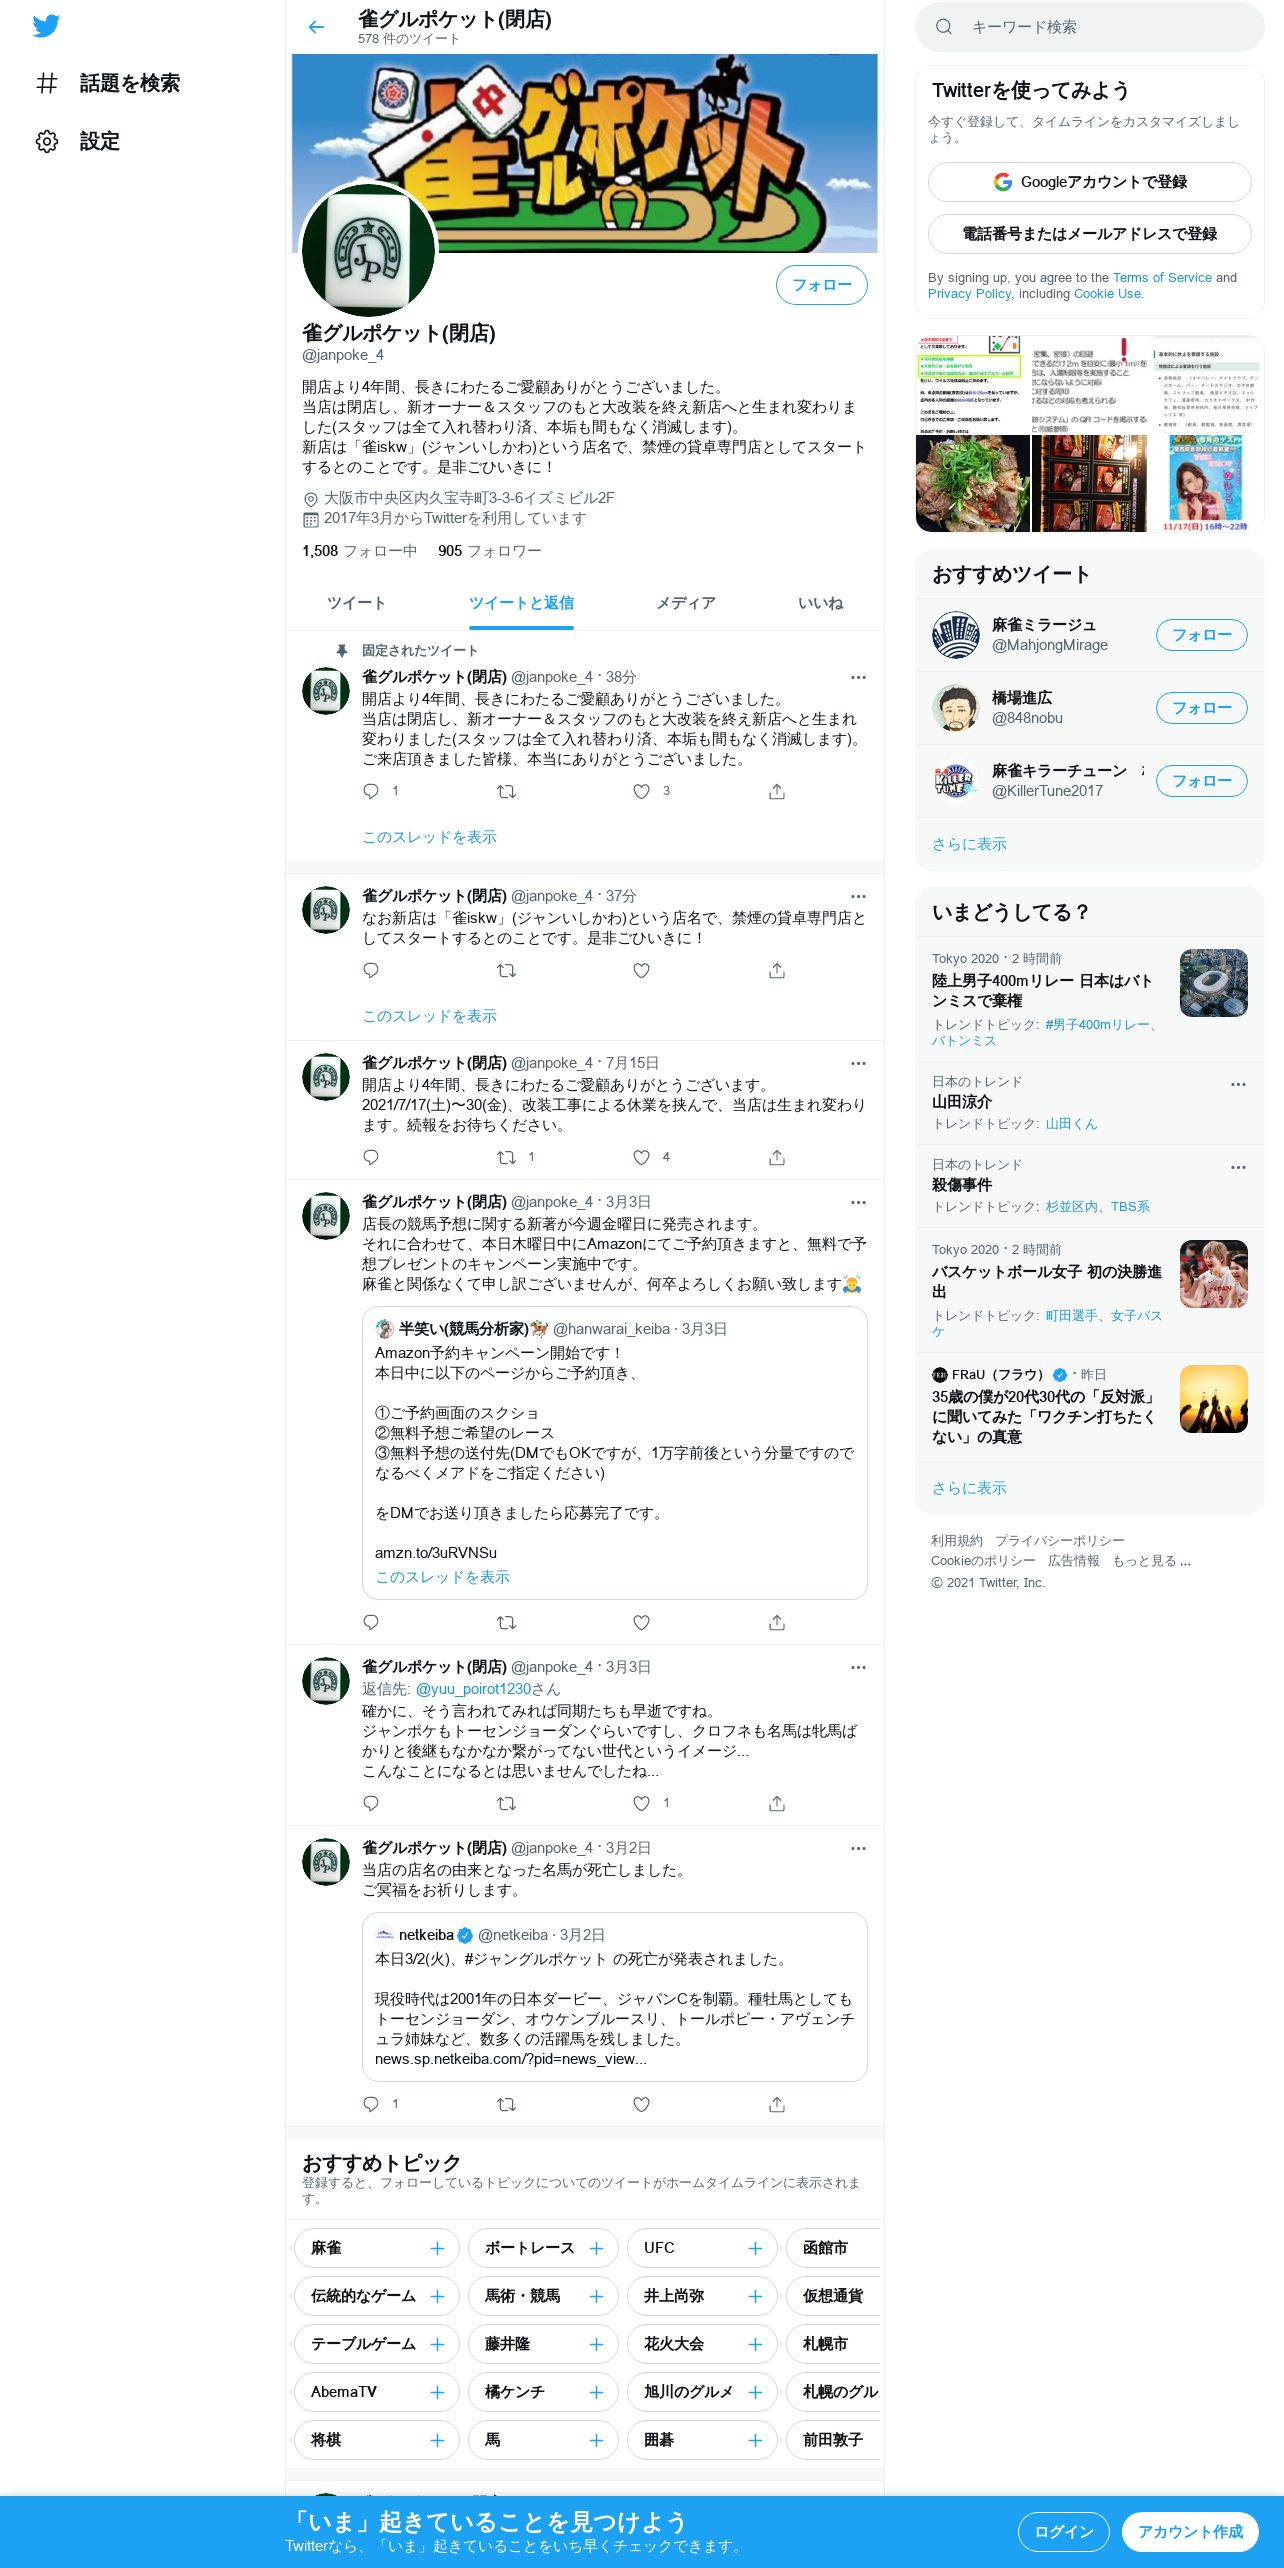
Task: Share the 3月2日 名馬が死亡 tweet
Action: [777, 2104]
